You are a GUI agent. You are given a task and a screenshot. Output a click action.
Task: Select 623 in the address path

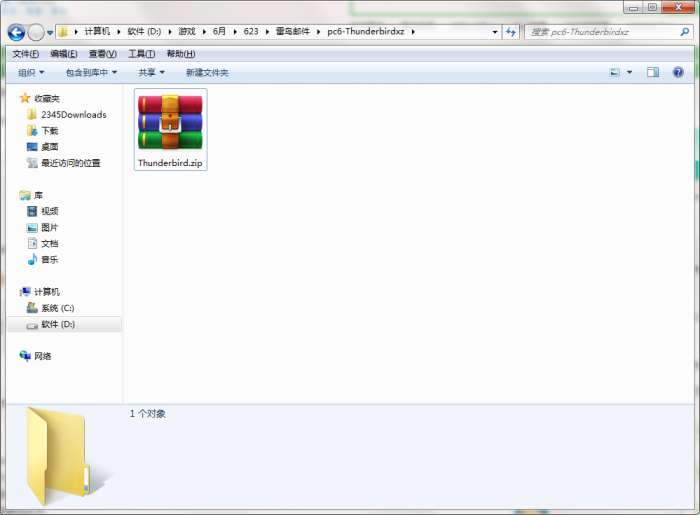(251, 31)
